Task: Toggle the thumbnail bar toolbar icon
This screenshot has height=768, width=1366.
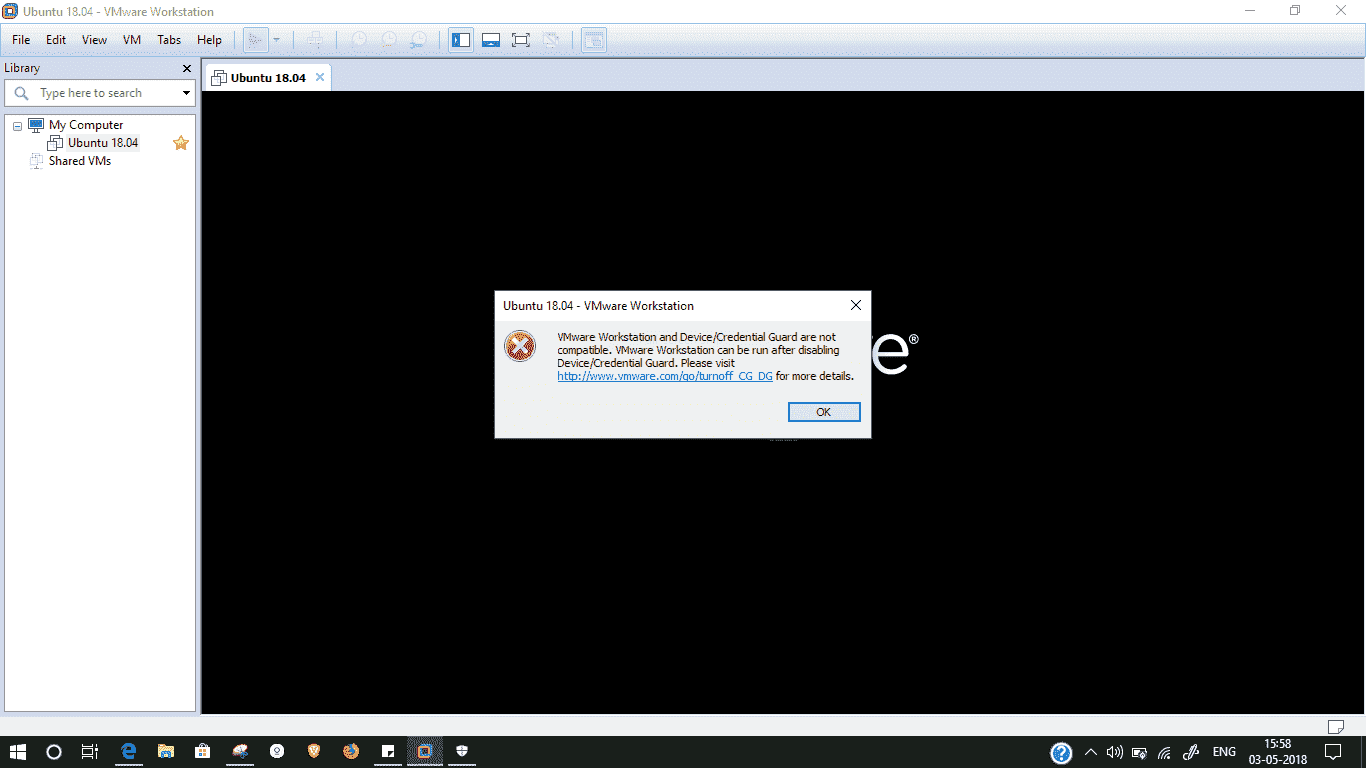Action: point(491,40)
